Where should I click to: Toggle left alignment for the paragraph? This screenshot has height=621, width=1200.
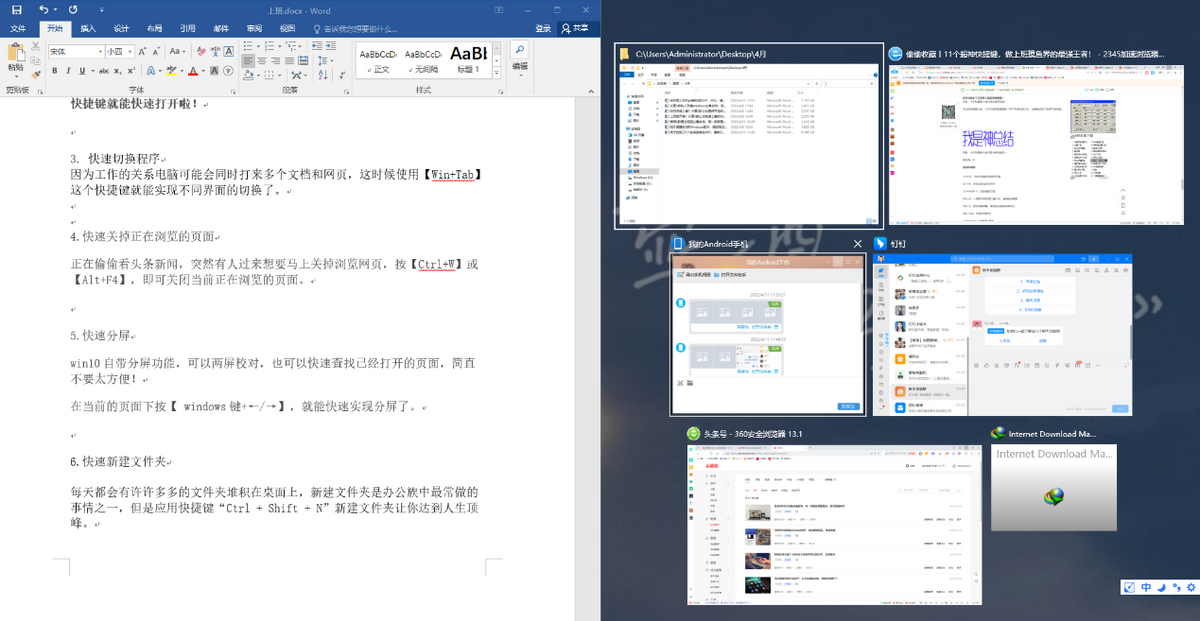(248, 61)
